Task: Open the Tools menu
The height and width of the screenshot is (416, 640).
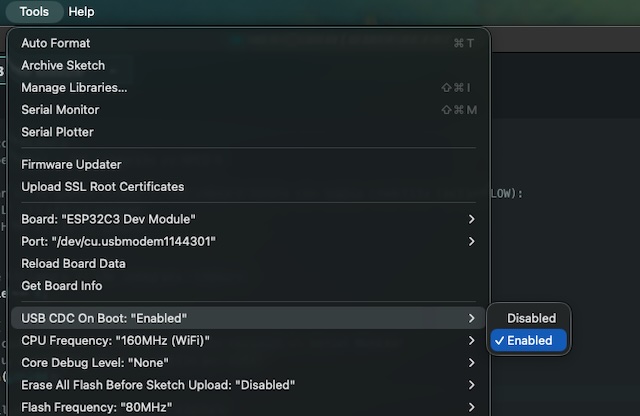Action: [33, 12]
